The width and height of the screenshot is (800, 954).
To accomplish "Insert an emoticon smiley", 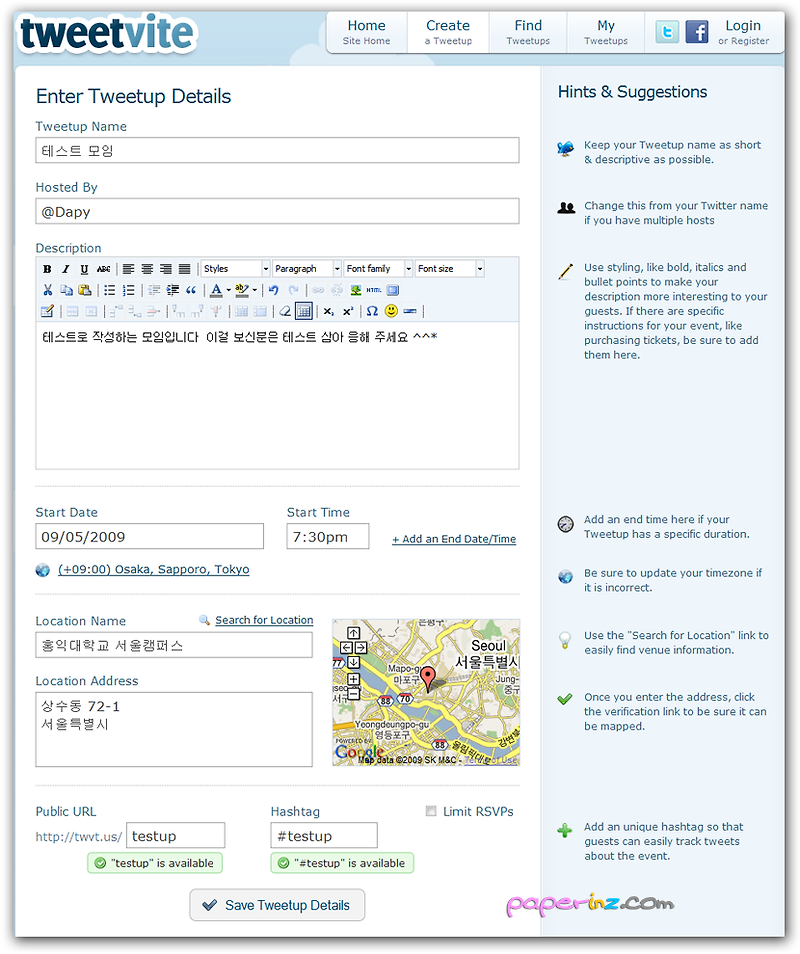I will [x=391, y=312].
